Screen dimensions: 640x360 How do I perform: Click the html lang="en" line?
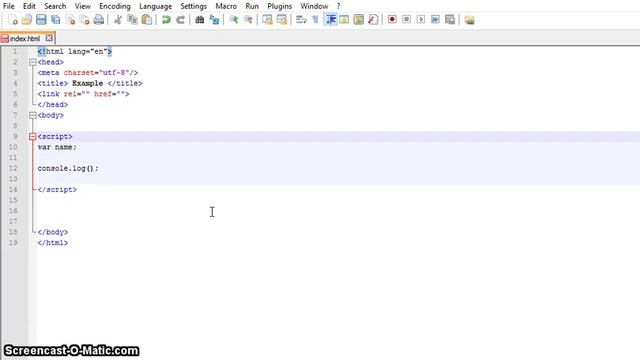point(75,51)
